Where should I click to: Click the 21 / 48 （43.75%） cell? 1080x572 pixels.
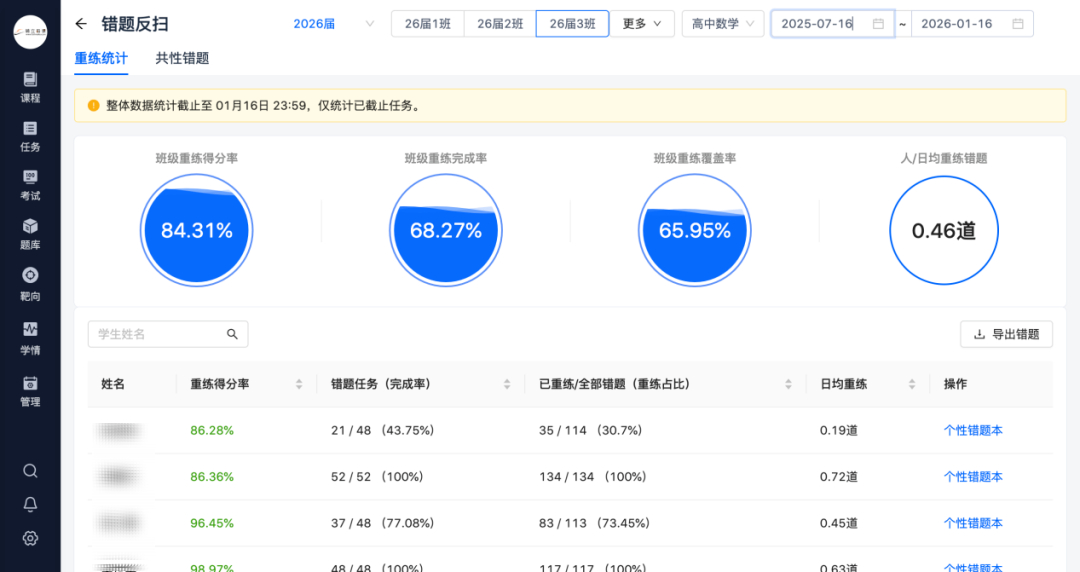point(382,430)
